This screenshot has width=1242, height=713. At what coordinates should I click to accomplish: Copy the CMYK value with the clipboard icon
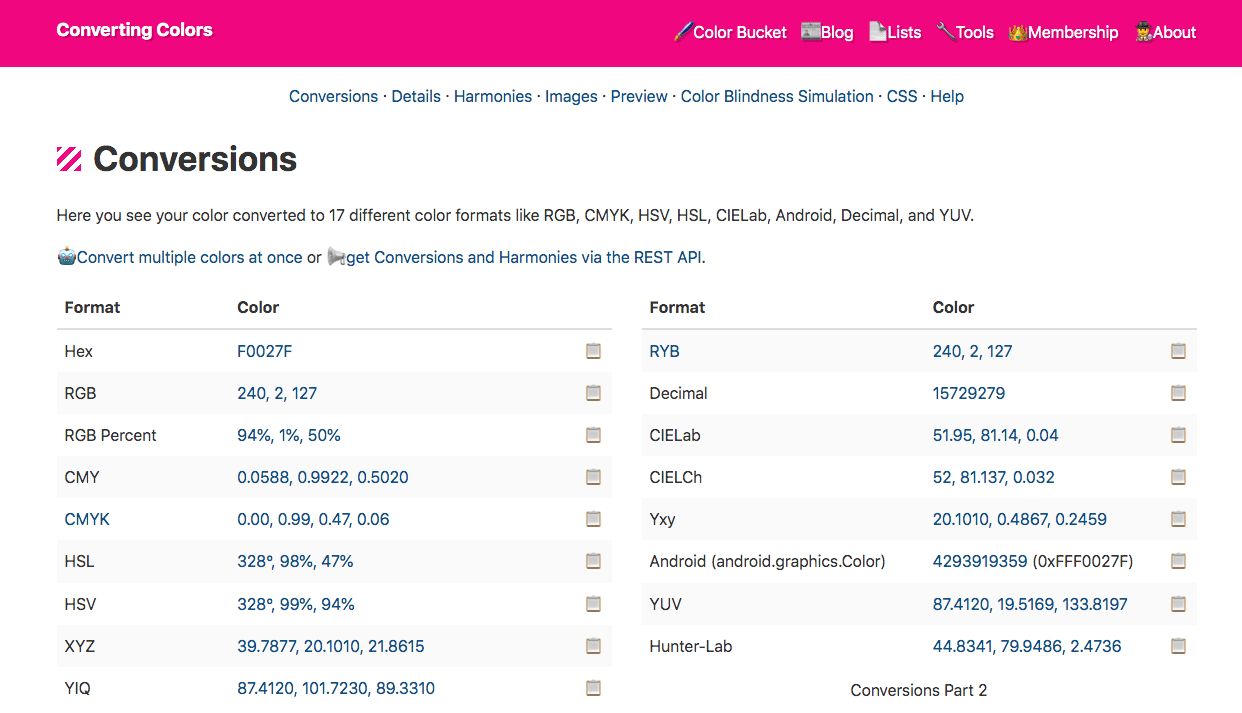point(593,519)
